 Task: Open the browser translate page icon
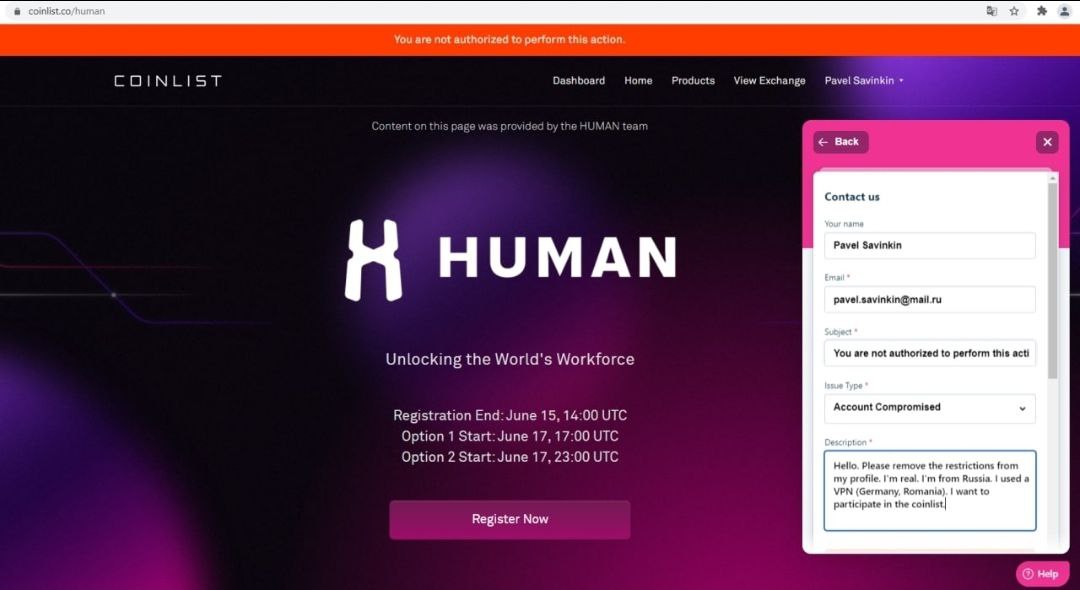991,11
